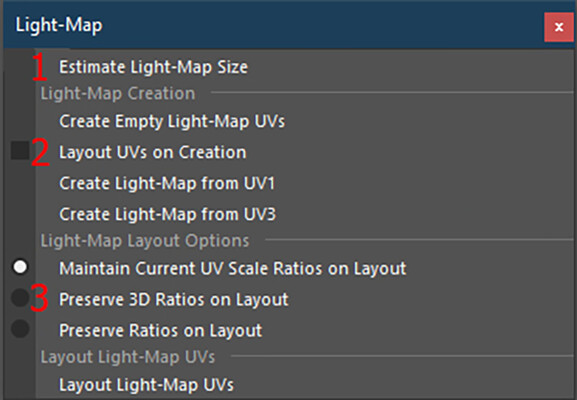Select Create Light-Map from UV1
Viewport: 577px width, 400px height.
167,183
